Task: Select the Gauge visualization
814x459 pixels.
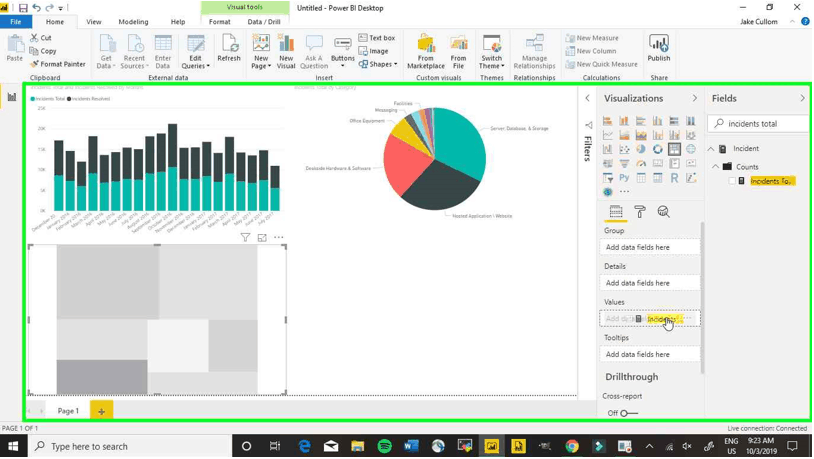Action: click(x=641, y=164)
